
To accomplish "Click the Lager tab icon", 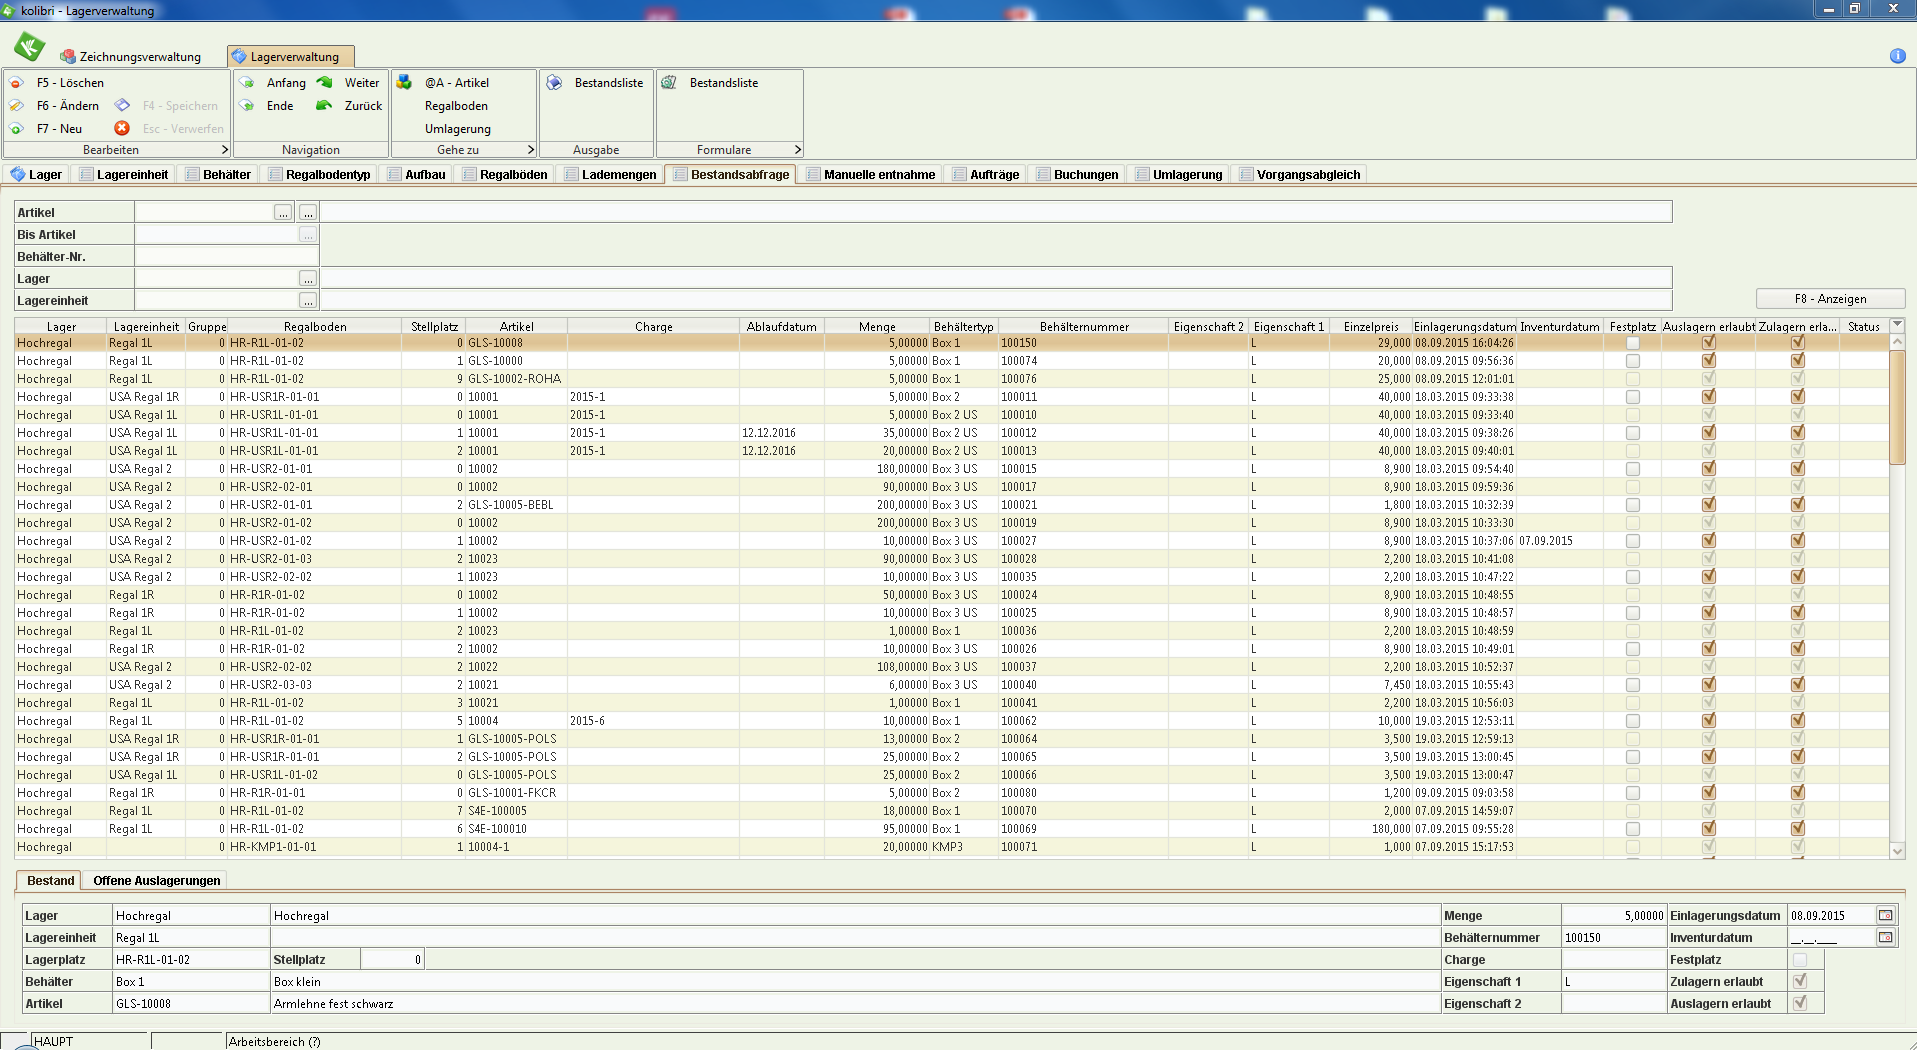I will [x=18, y=175].
